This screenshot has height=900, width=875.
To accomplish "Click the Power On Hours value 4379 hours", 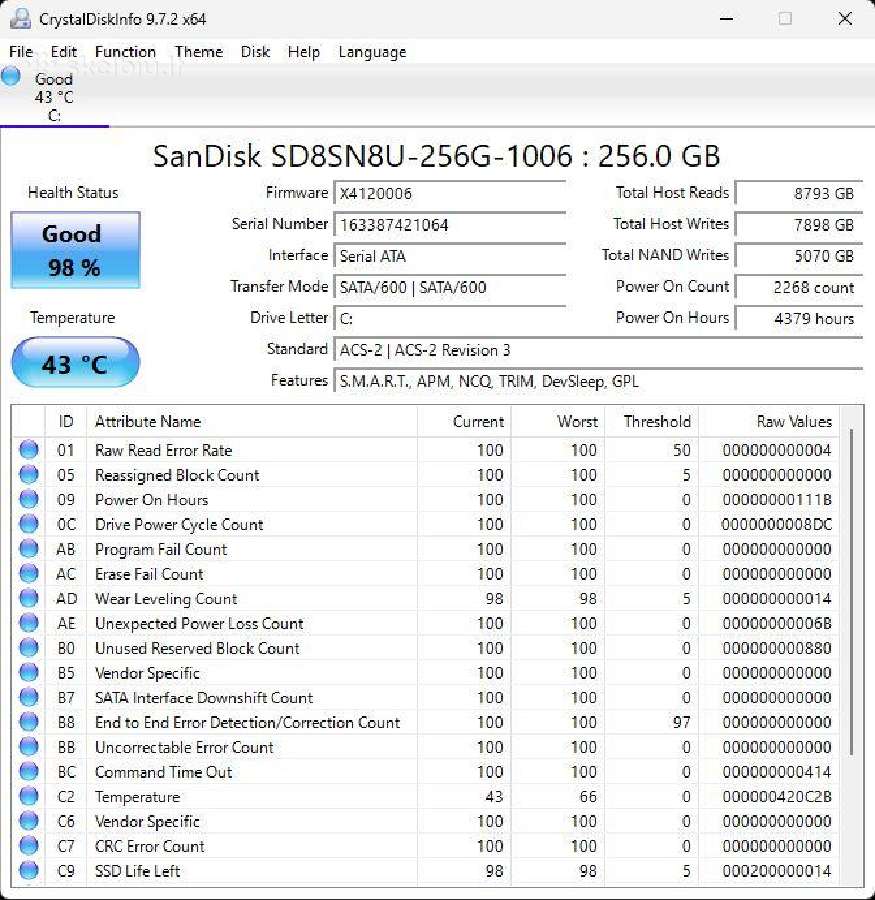I will [799, 319].
